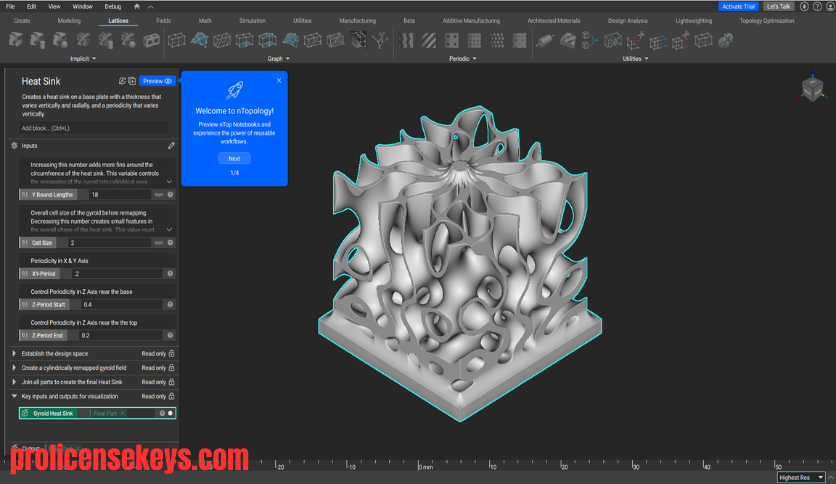836x484 pixels.
Task: Click the help icon for Y Bound Lengths
Action: click(170, 195)
